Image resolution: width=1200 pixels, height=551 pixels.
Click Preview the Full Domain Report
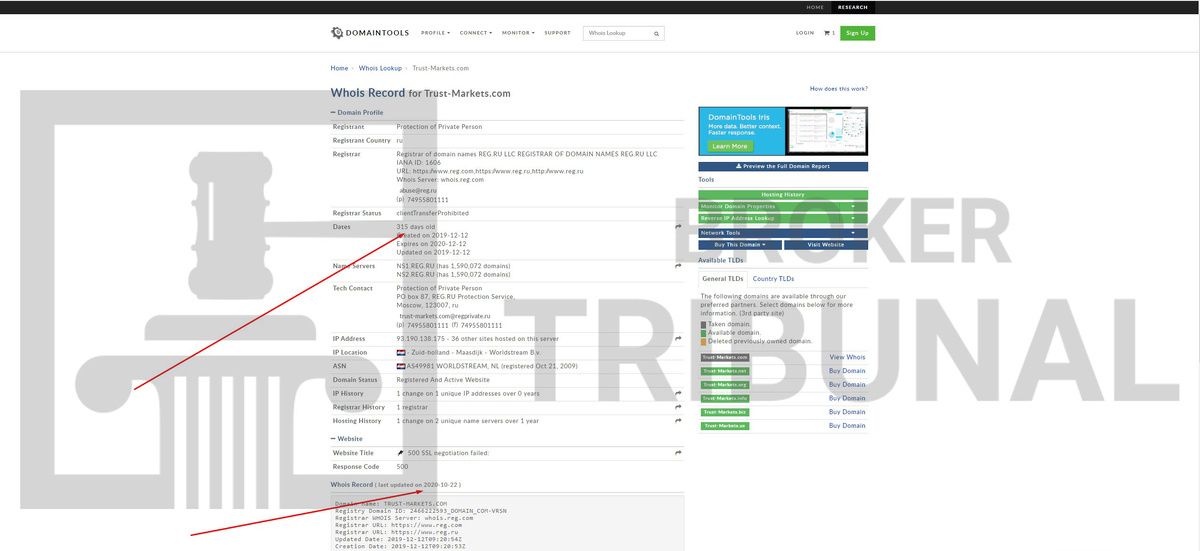[x=783, y=167]
